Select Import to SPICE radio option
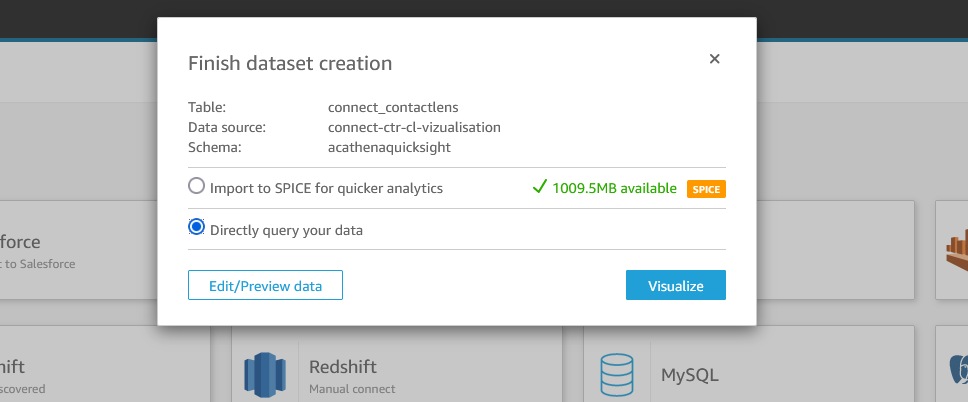Image resolution: width=968 pixels, height=402 pixels. (197, 186)
